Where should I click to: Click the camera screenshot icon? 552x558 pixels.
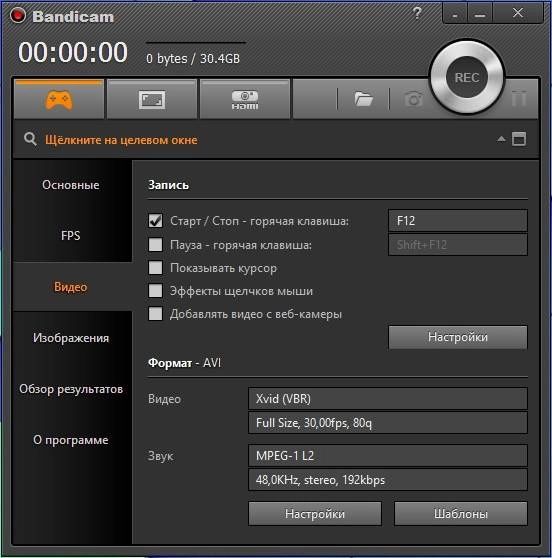(413, 99)
